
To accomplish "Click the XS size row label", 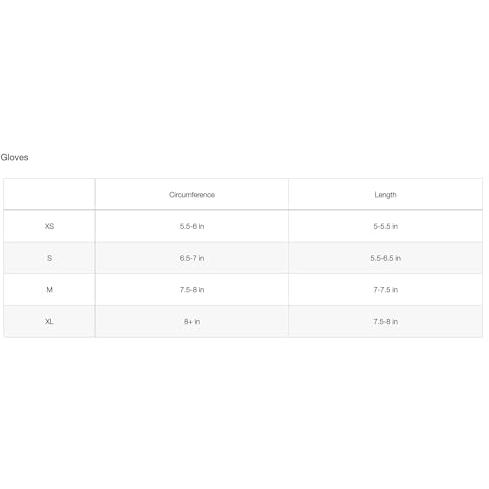I will (x=49, y=226).
